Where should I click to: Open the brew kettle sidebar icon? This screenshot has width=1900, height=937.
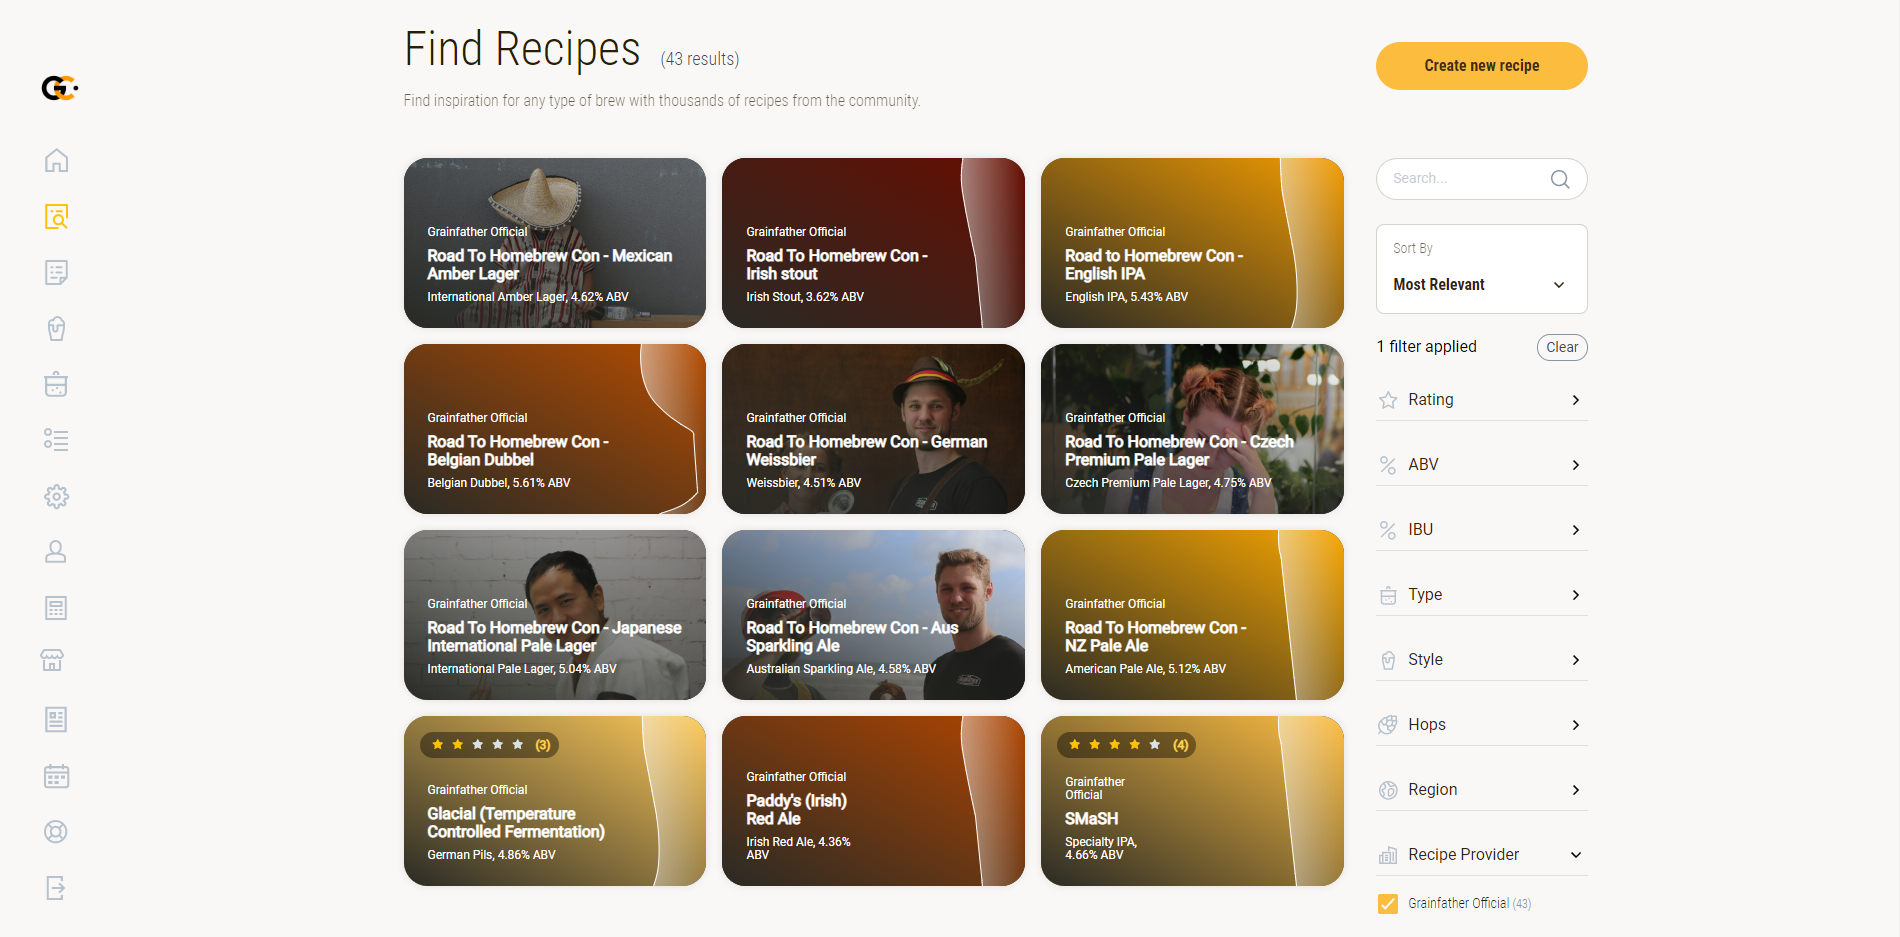pos(56,384)
